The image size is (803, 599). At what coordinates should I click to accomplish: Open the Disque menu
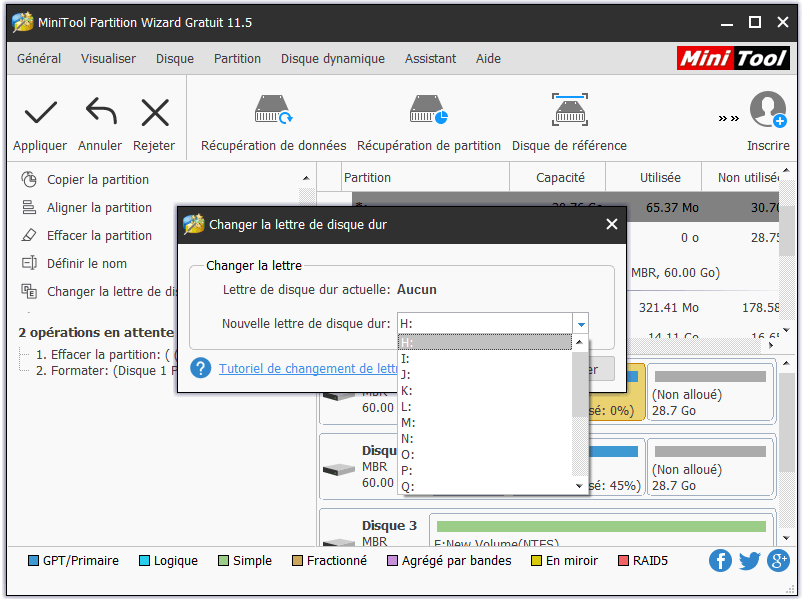coord(175,59)
